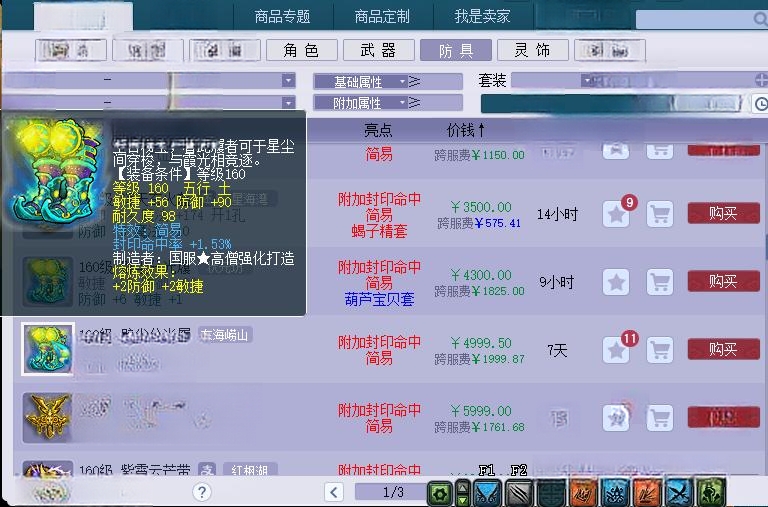768x507 pixels.
Task: Select the green boots thumbnail at ￥4999.50
Action: (x=48, y=349)
